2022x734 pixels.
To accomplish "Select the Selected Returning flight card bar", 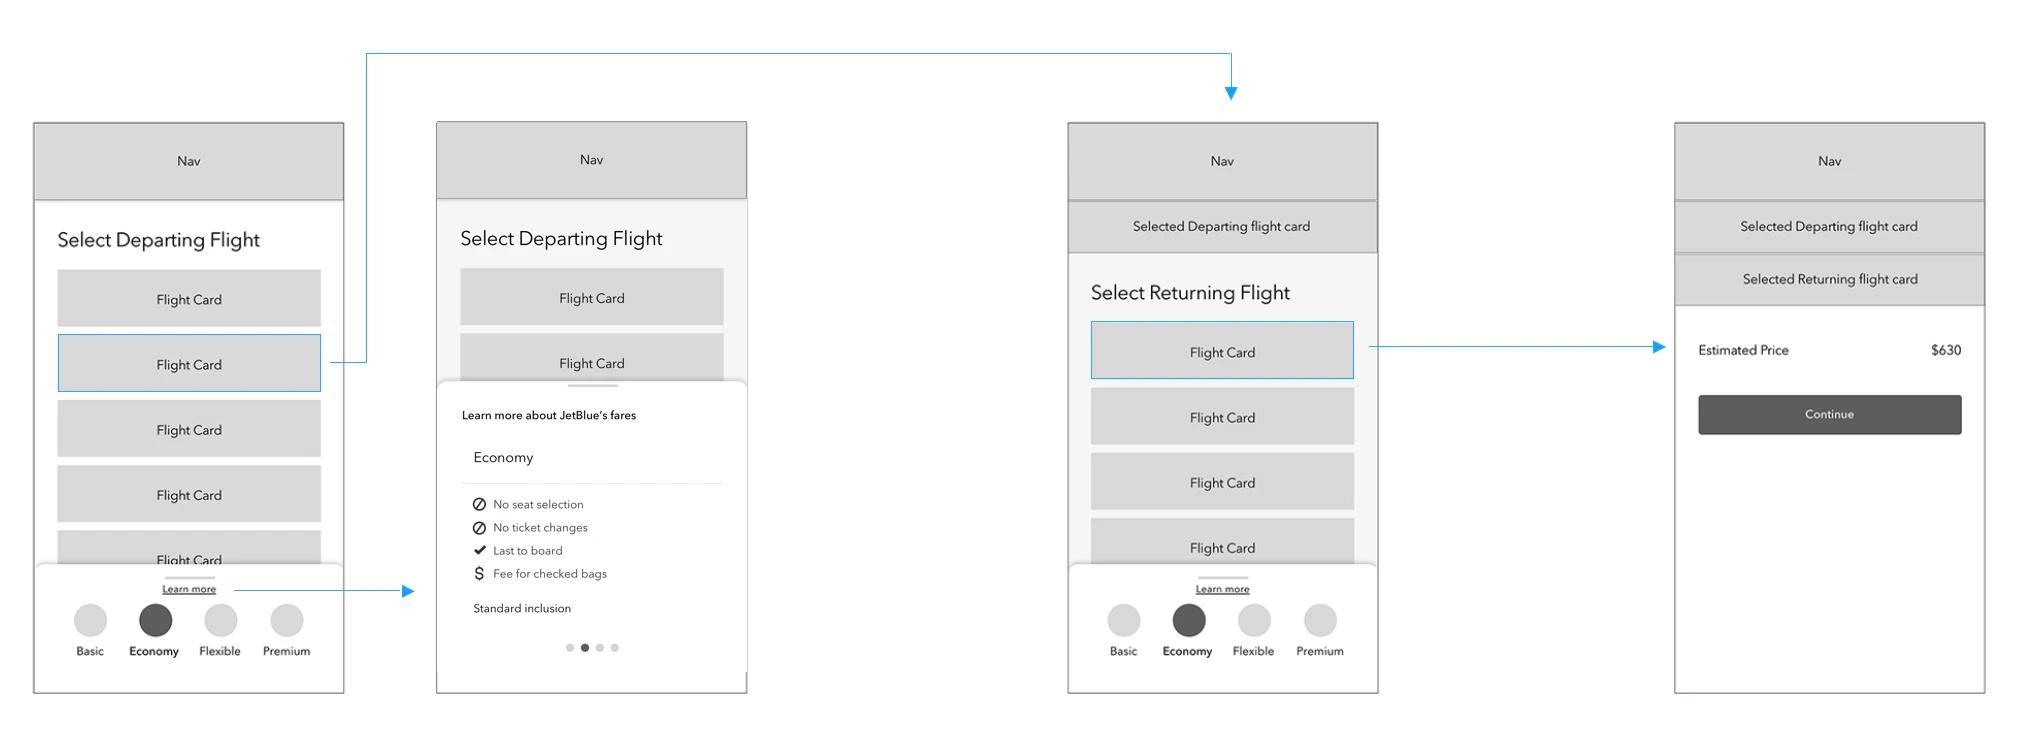I will [x=1829, y=280].
